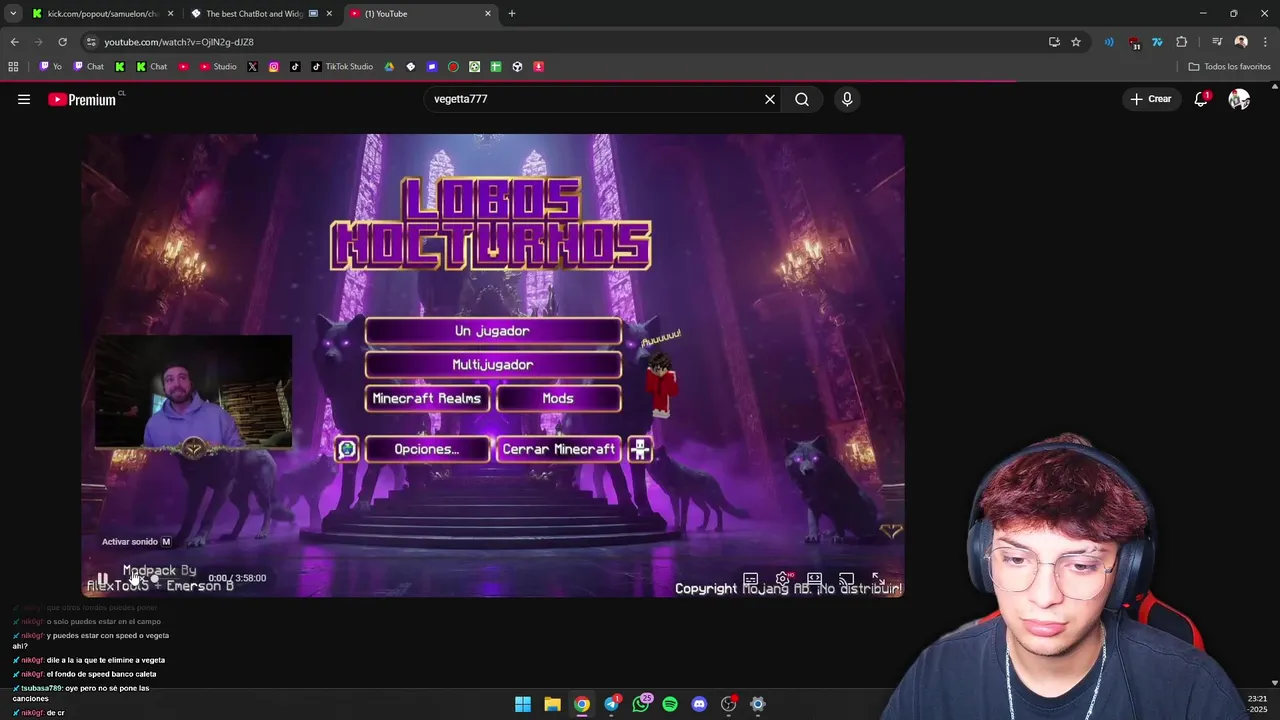Image resolution: width=1280 pixels, height=720 pixels.
Task: Open the Chrome three-dot menu
Action: click(x=1265, y=42)
